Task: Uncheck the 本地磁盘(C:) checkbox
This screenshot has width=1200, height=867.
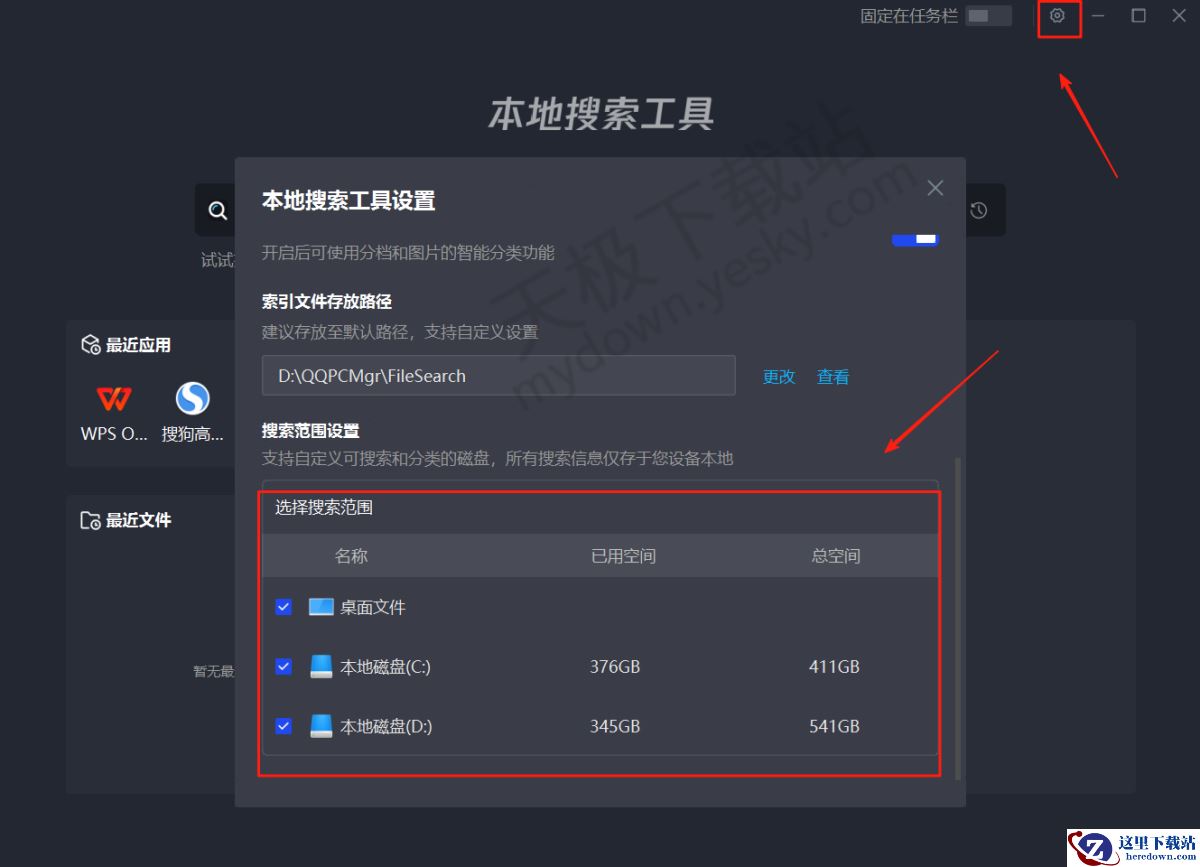Action: pos(283,666)
